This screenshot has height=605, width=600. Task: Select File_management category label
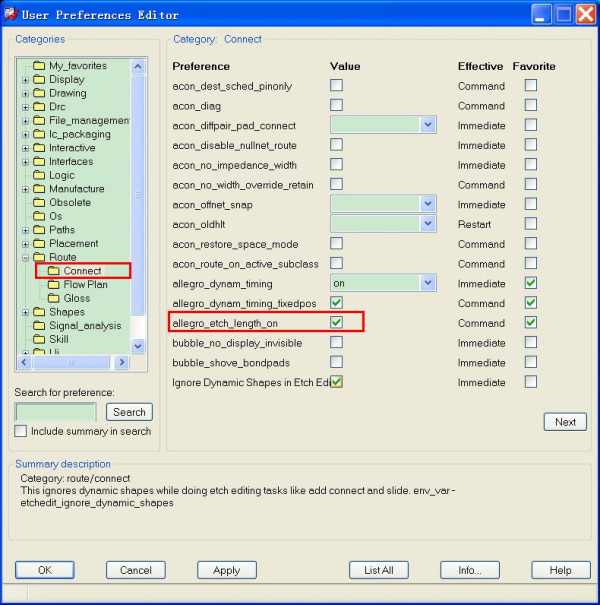pos(89,120)
